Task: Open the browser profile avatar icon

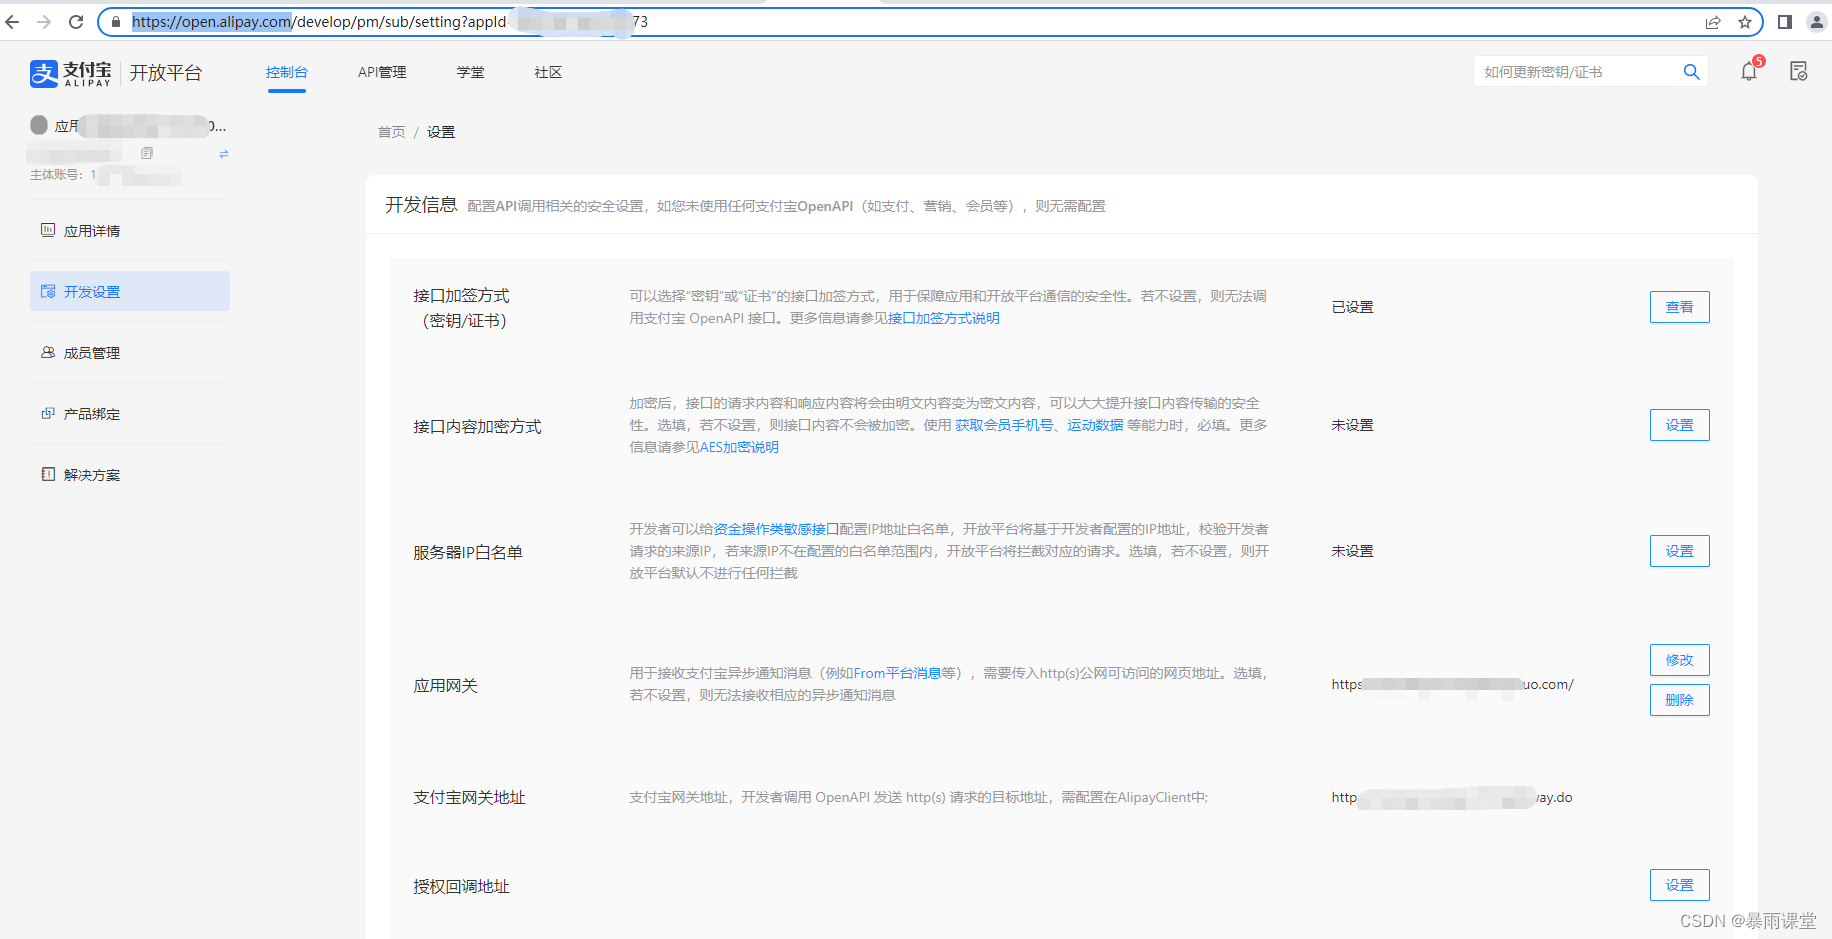Action: (x=1817, y=22)
